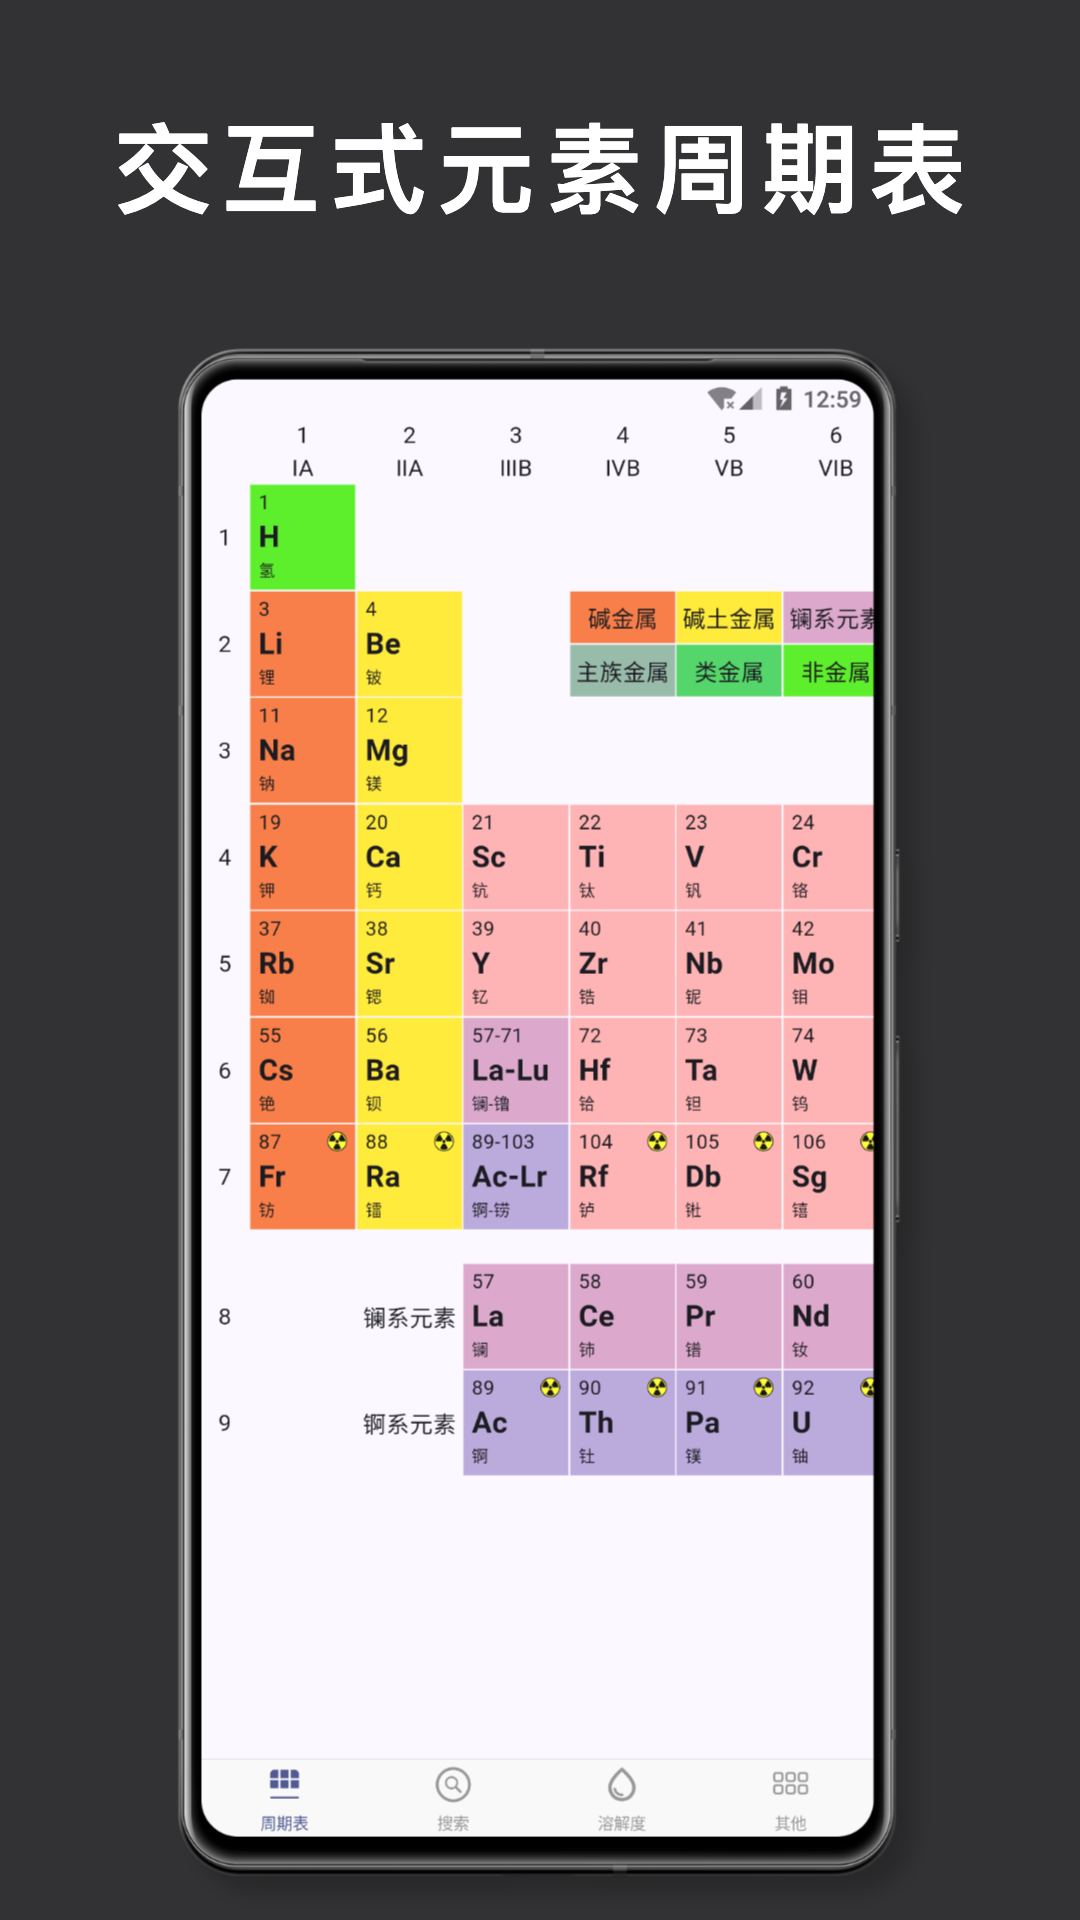Tap the battery icon in status bar
This screenshot has width=1080, height=1920.
click(784, 399)
